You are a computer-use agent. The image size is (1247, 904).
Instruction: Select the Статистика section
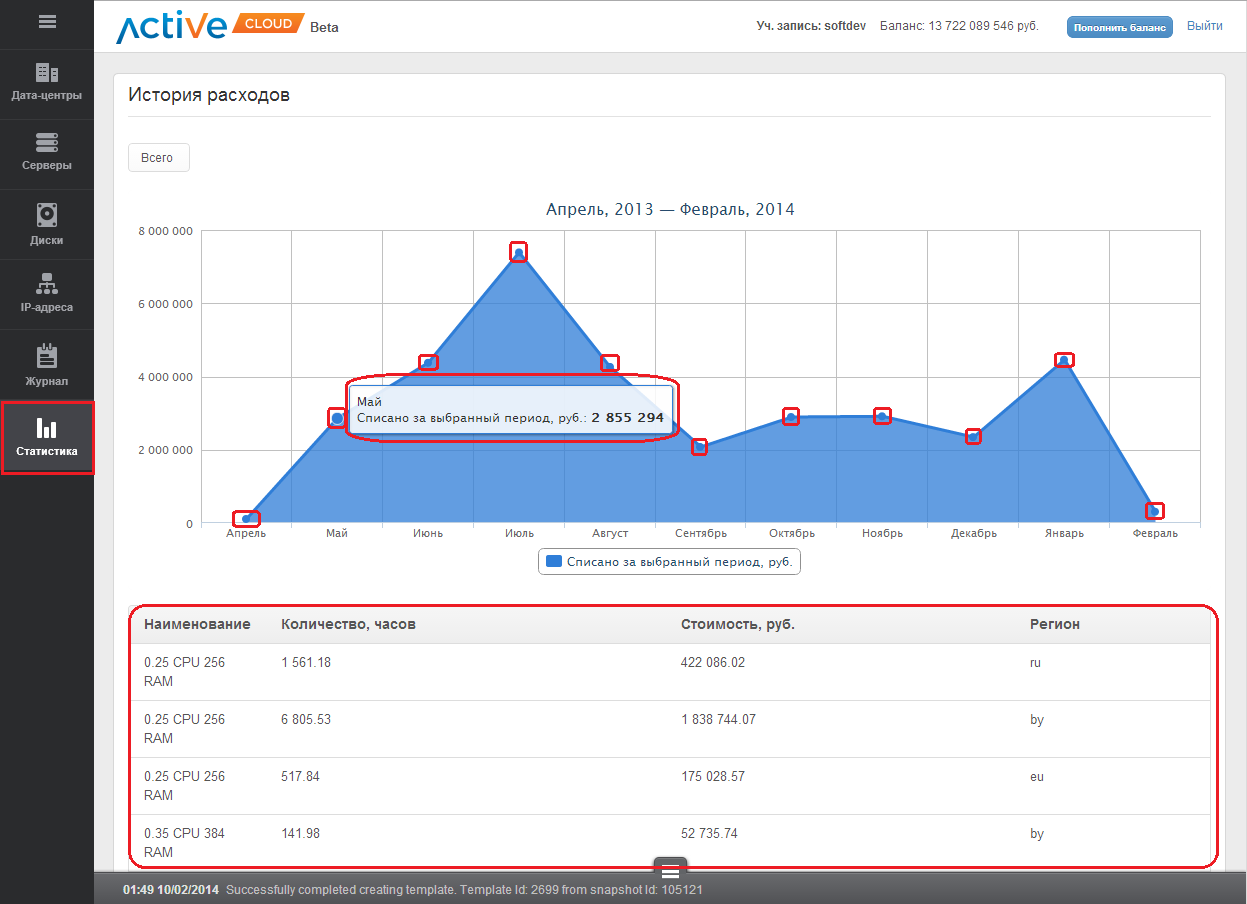tap(47, 438)
